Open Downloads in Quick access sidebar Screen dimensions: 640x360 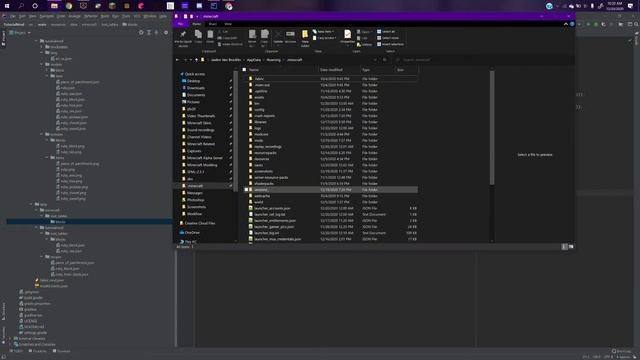196,88
